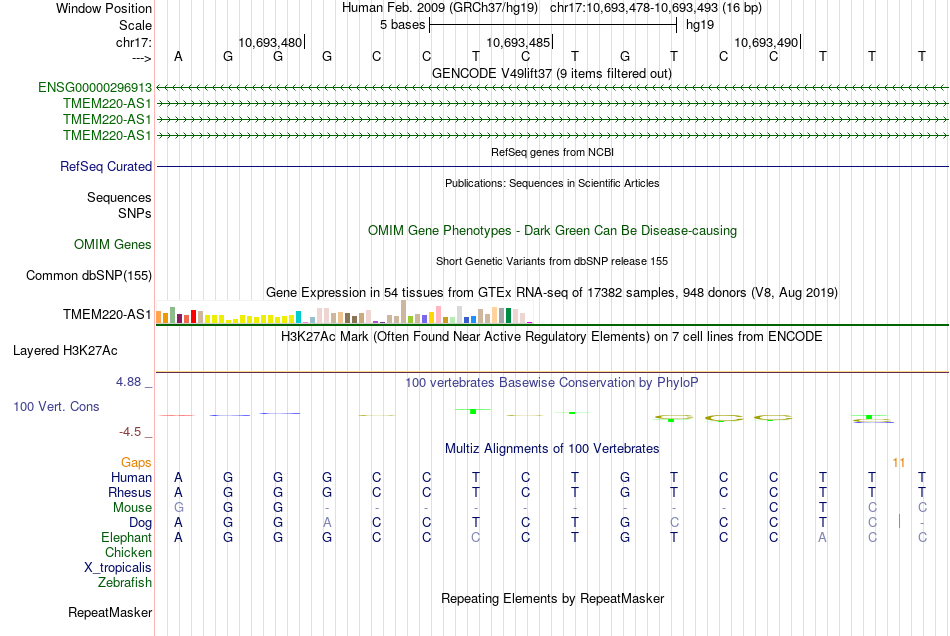The image size is (950, 636).
Task: Open 'Publications: Sequences in Scientific Articles' title
Action: pos(552,183)
